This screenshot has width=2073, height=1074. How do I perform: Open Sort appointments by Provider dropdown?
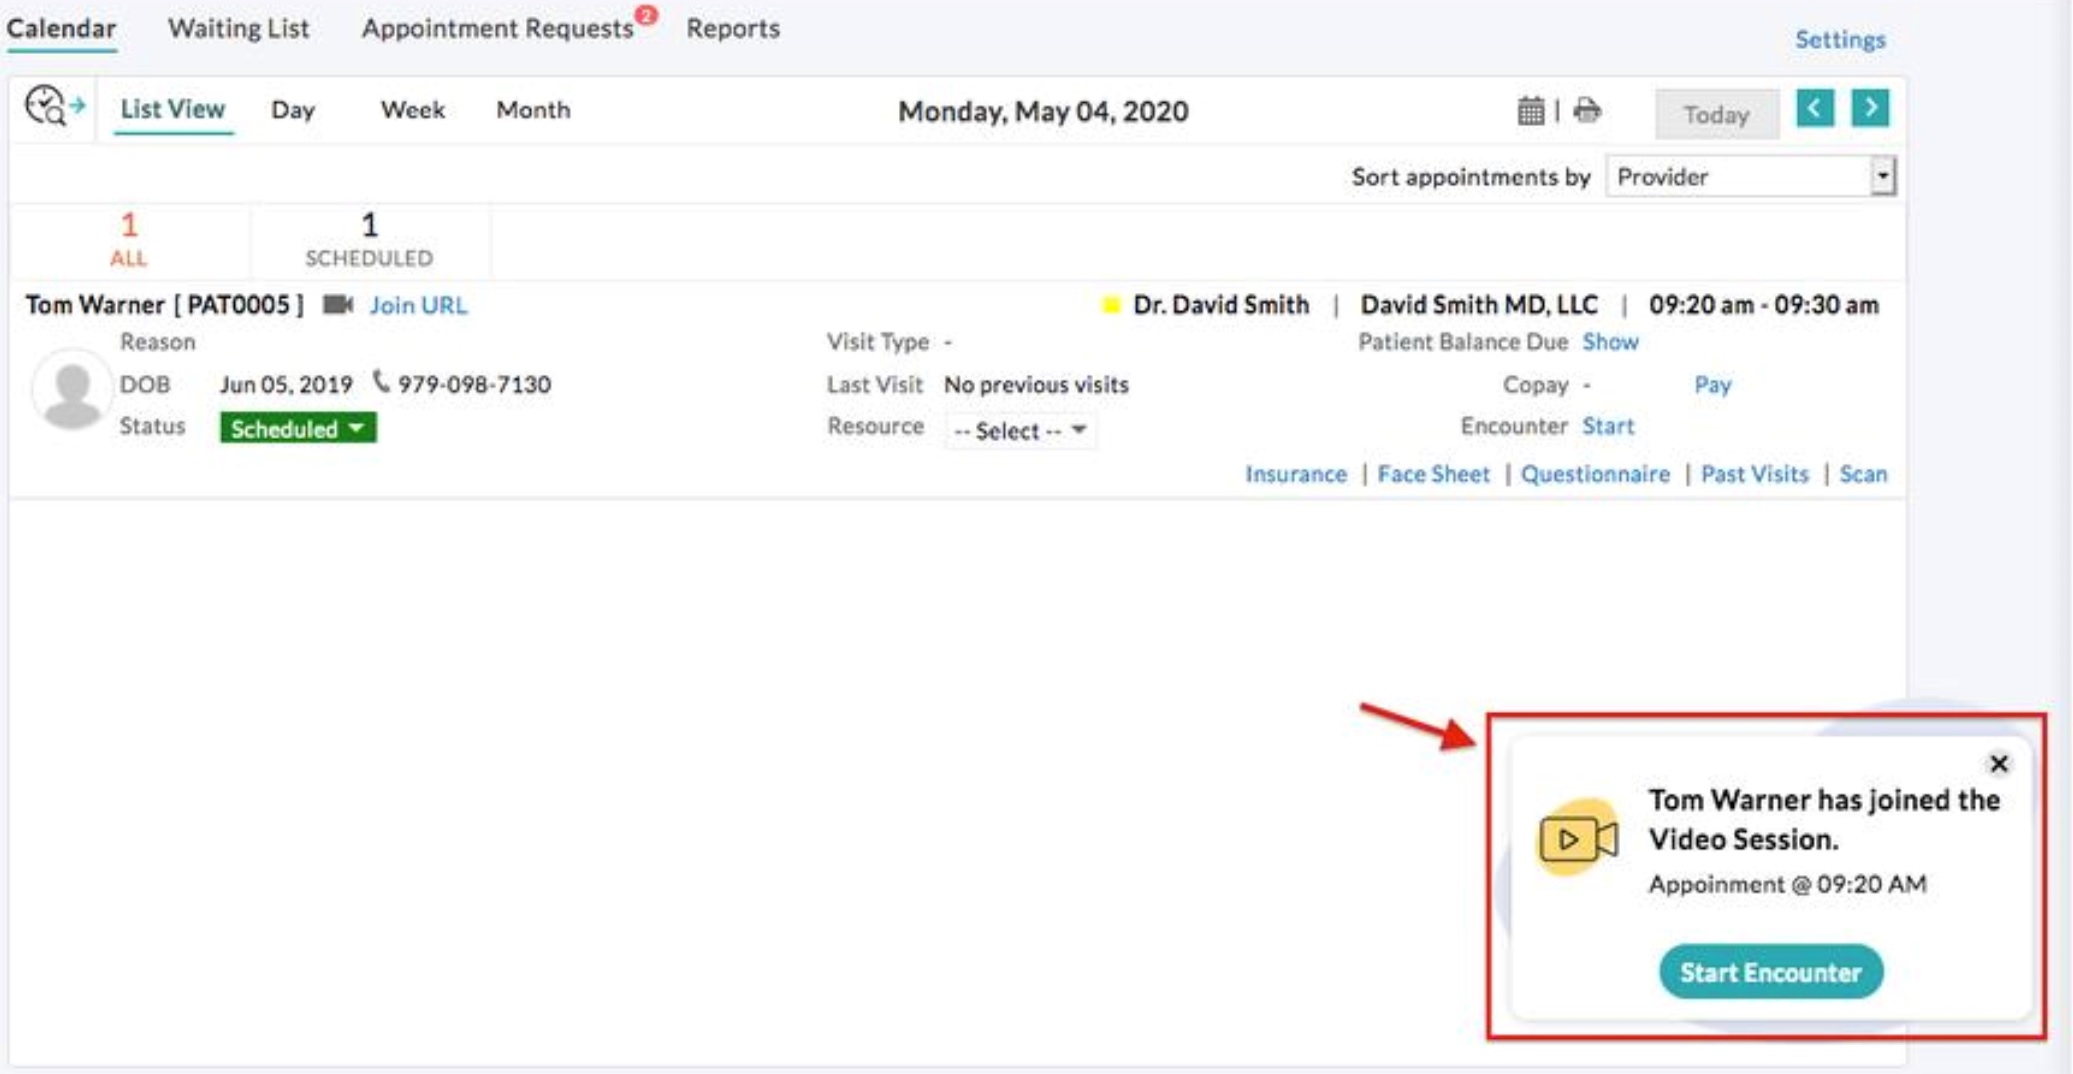(1750, 177)
